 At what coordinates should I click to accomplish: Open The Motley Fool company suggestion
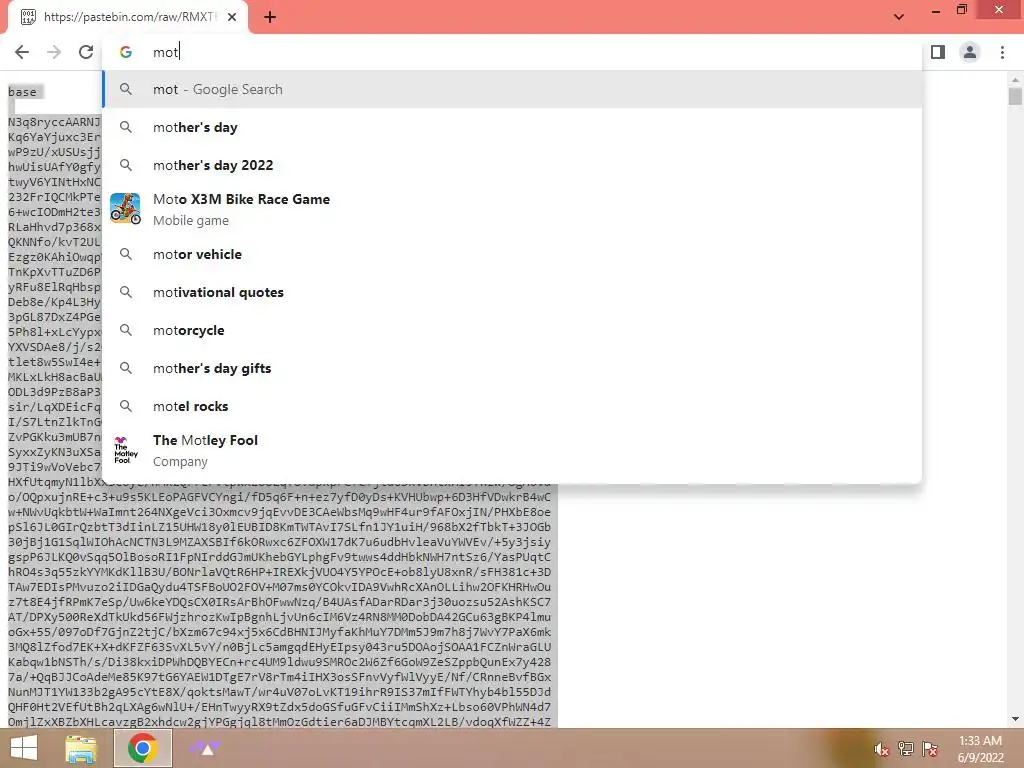[x=513, y=450]
